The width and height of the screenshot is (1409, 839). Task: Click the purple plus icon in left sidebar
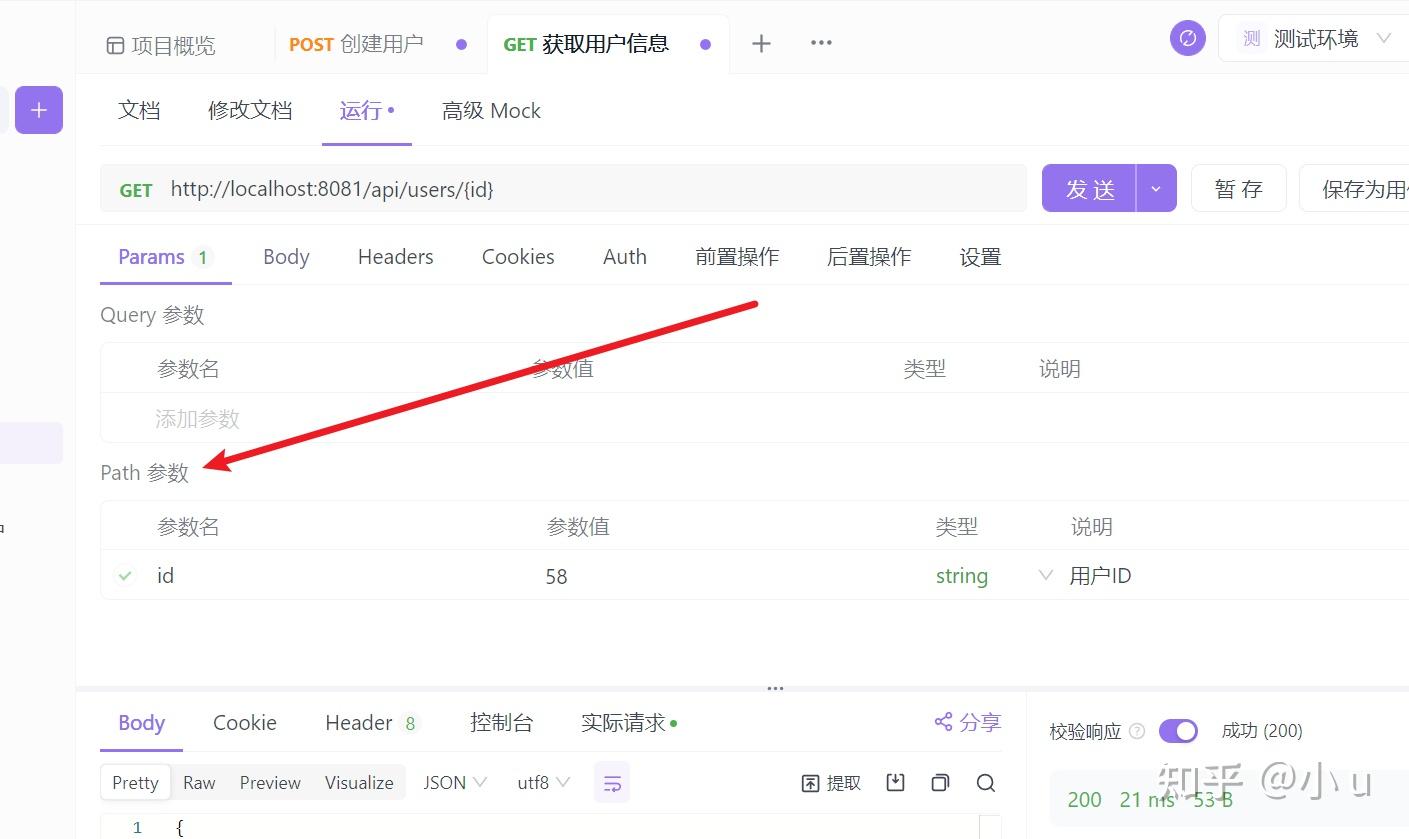click(39, 110)
